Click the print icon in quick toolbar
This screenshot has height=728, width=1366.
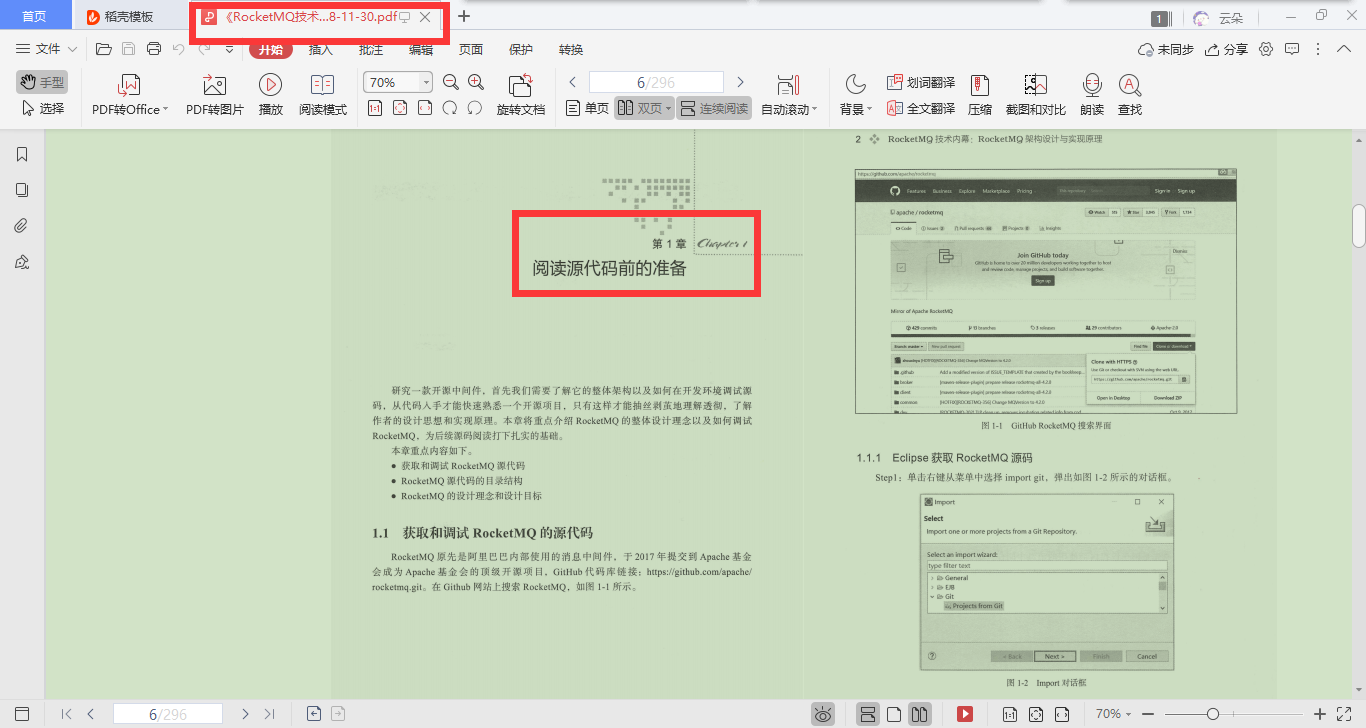coord(154,49)
